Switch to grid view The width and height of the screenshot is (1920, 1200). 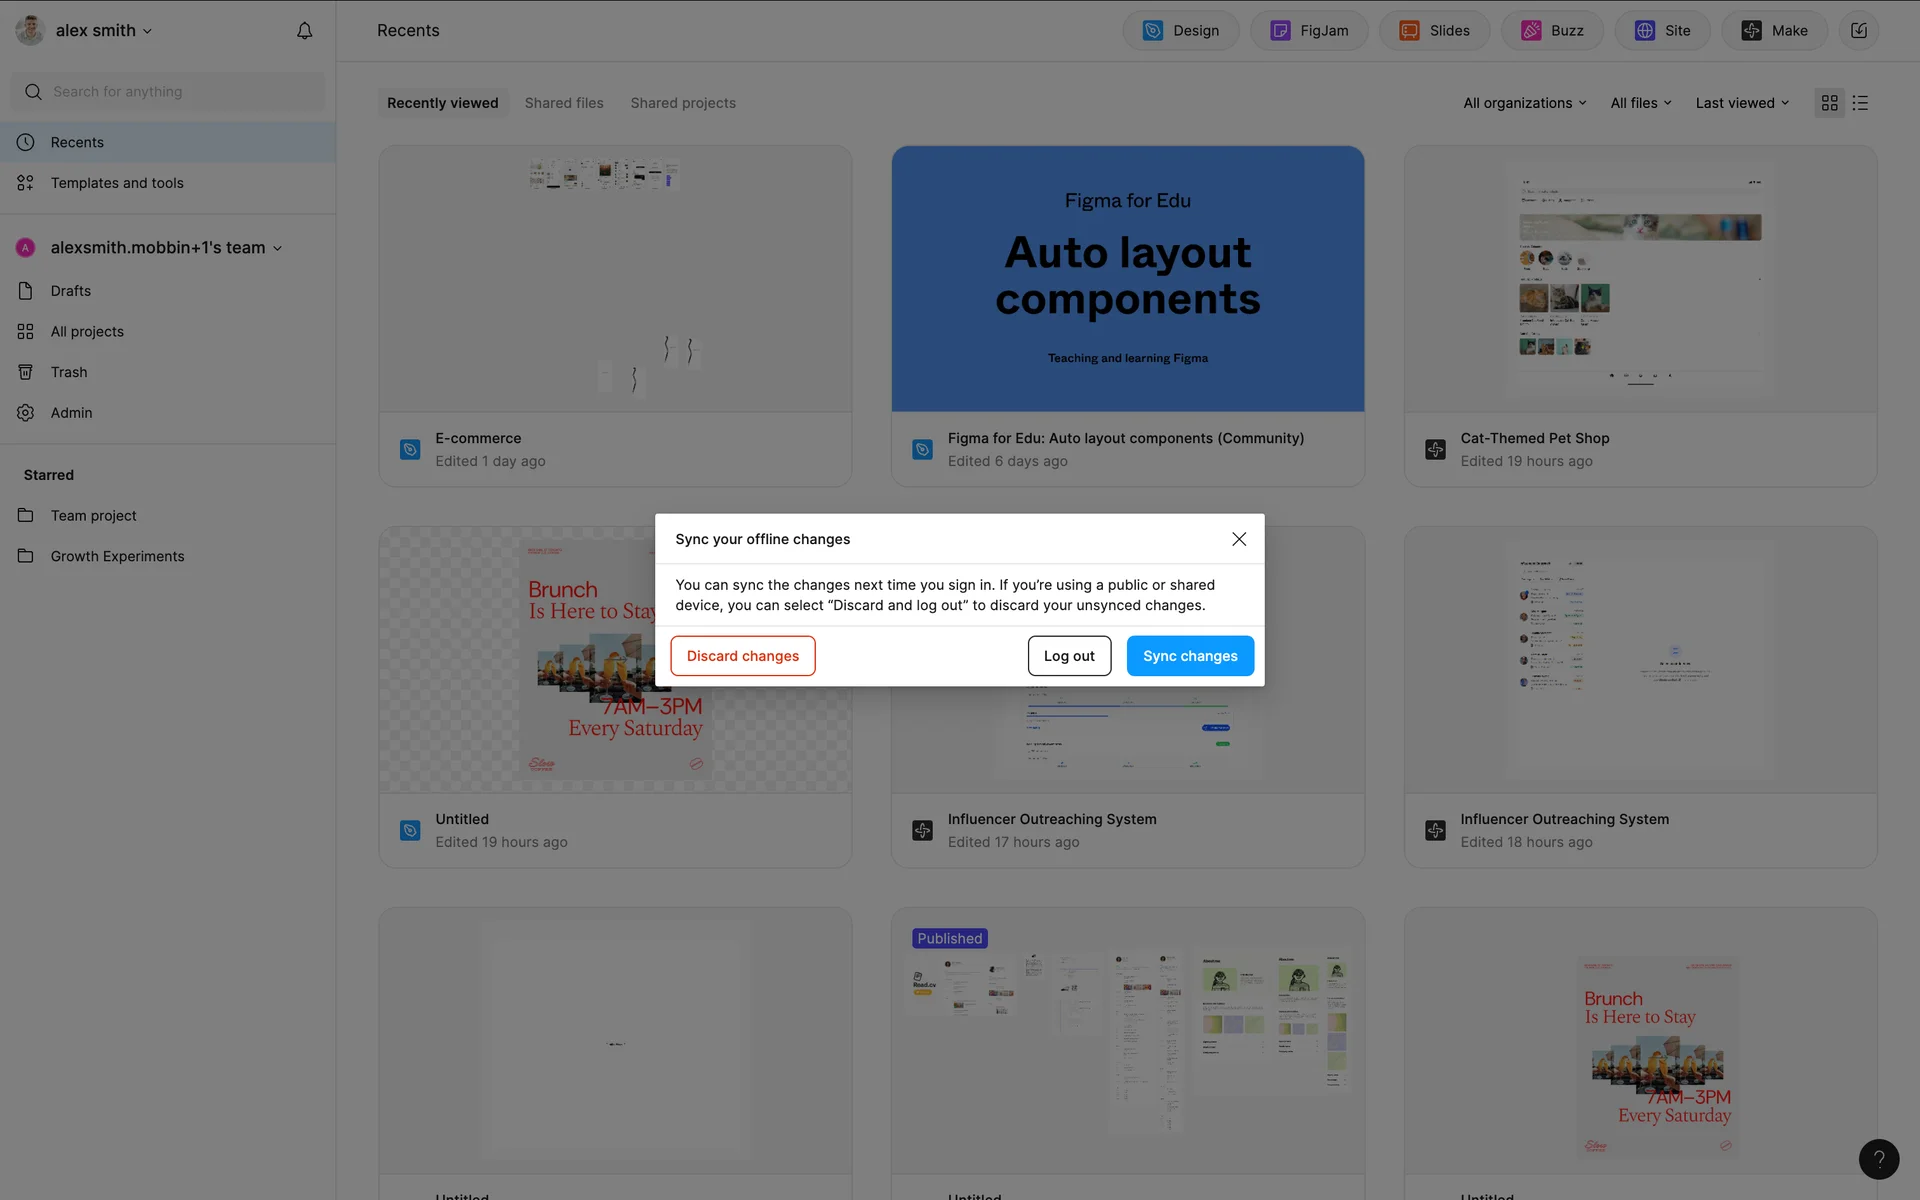pos(1829,103)
